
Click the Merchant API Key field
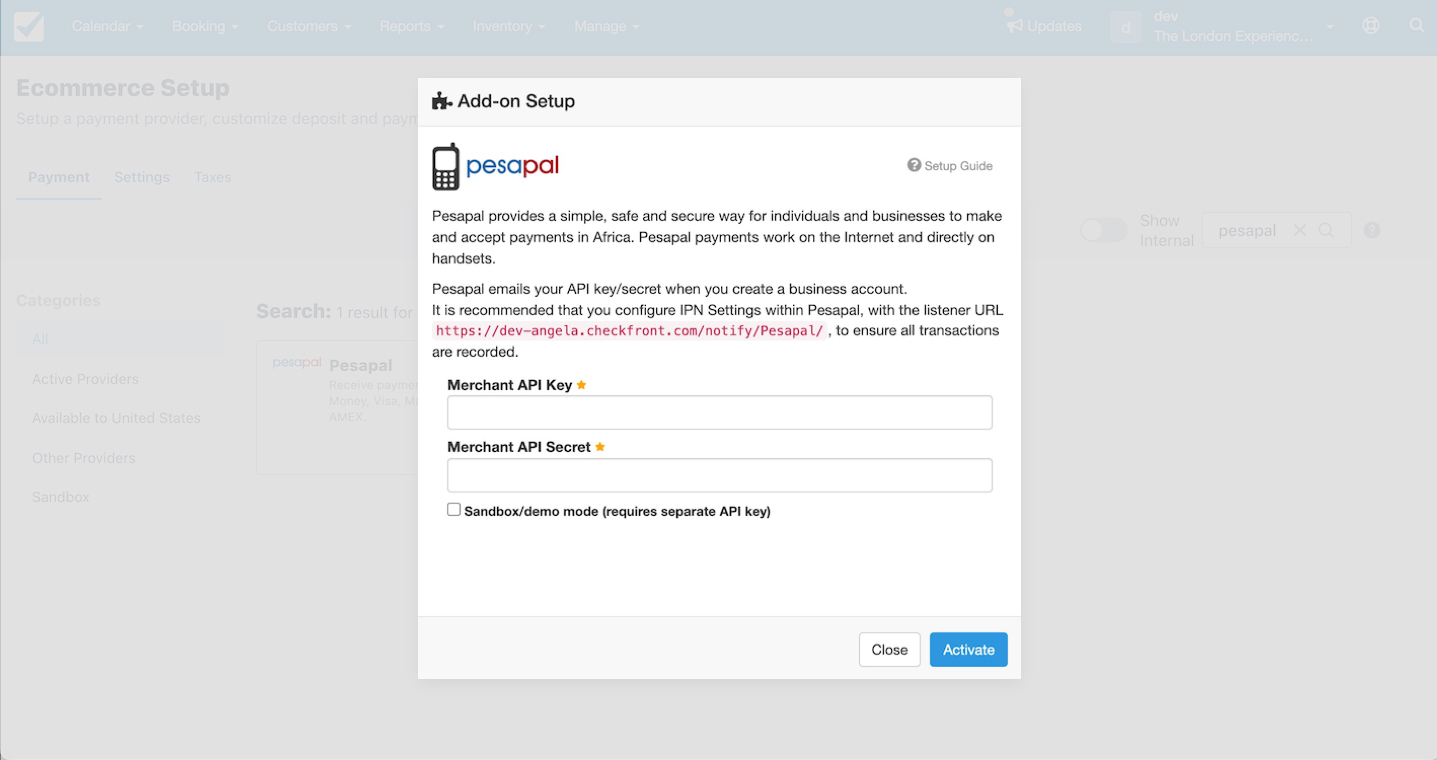click(x=720, y=412)
